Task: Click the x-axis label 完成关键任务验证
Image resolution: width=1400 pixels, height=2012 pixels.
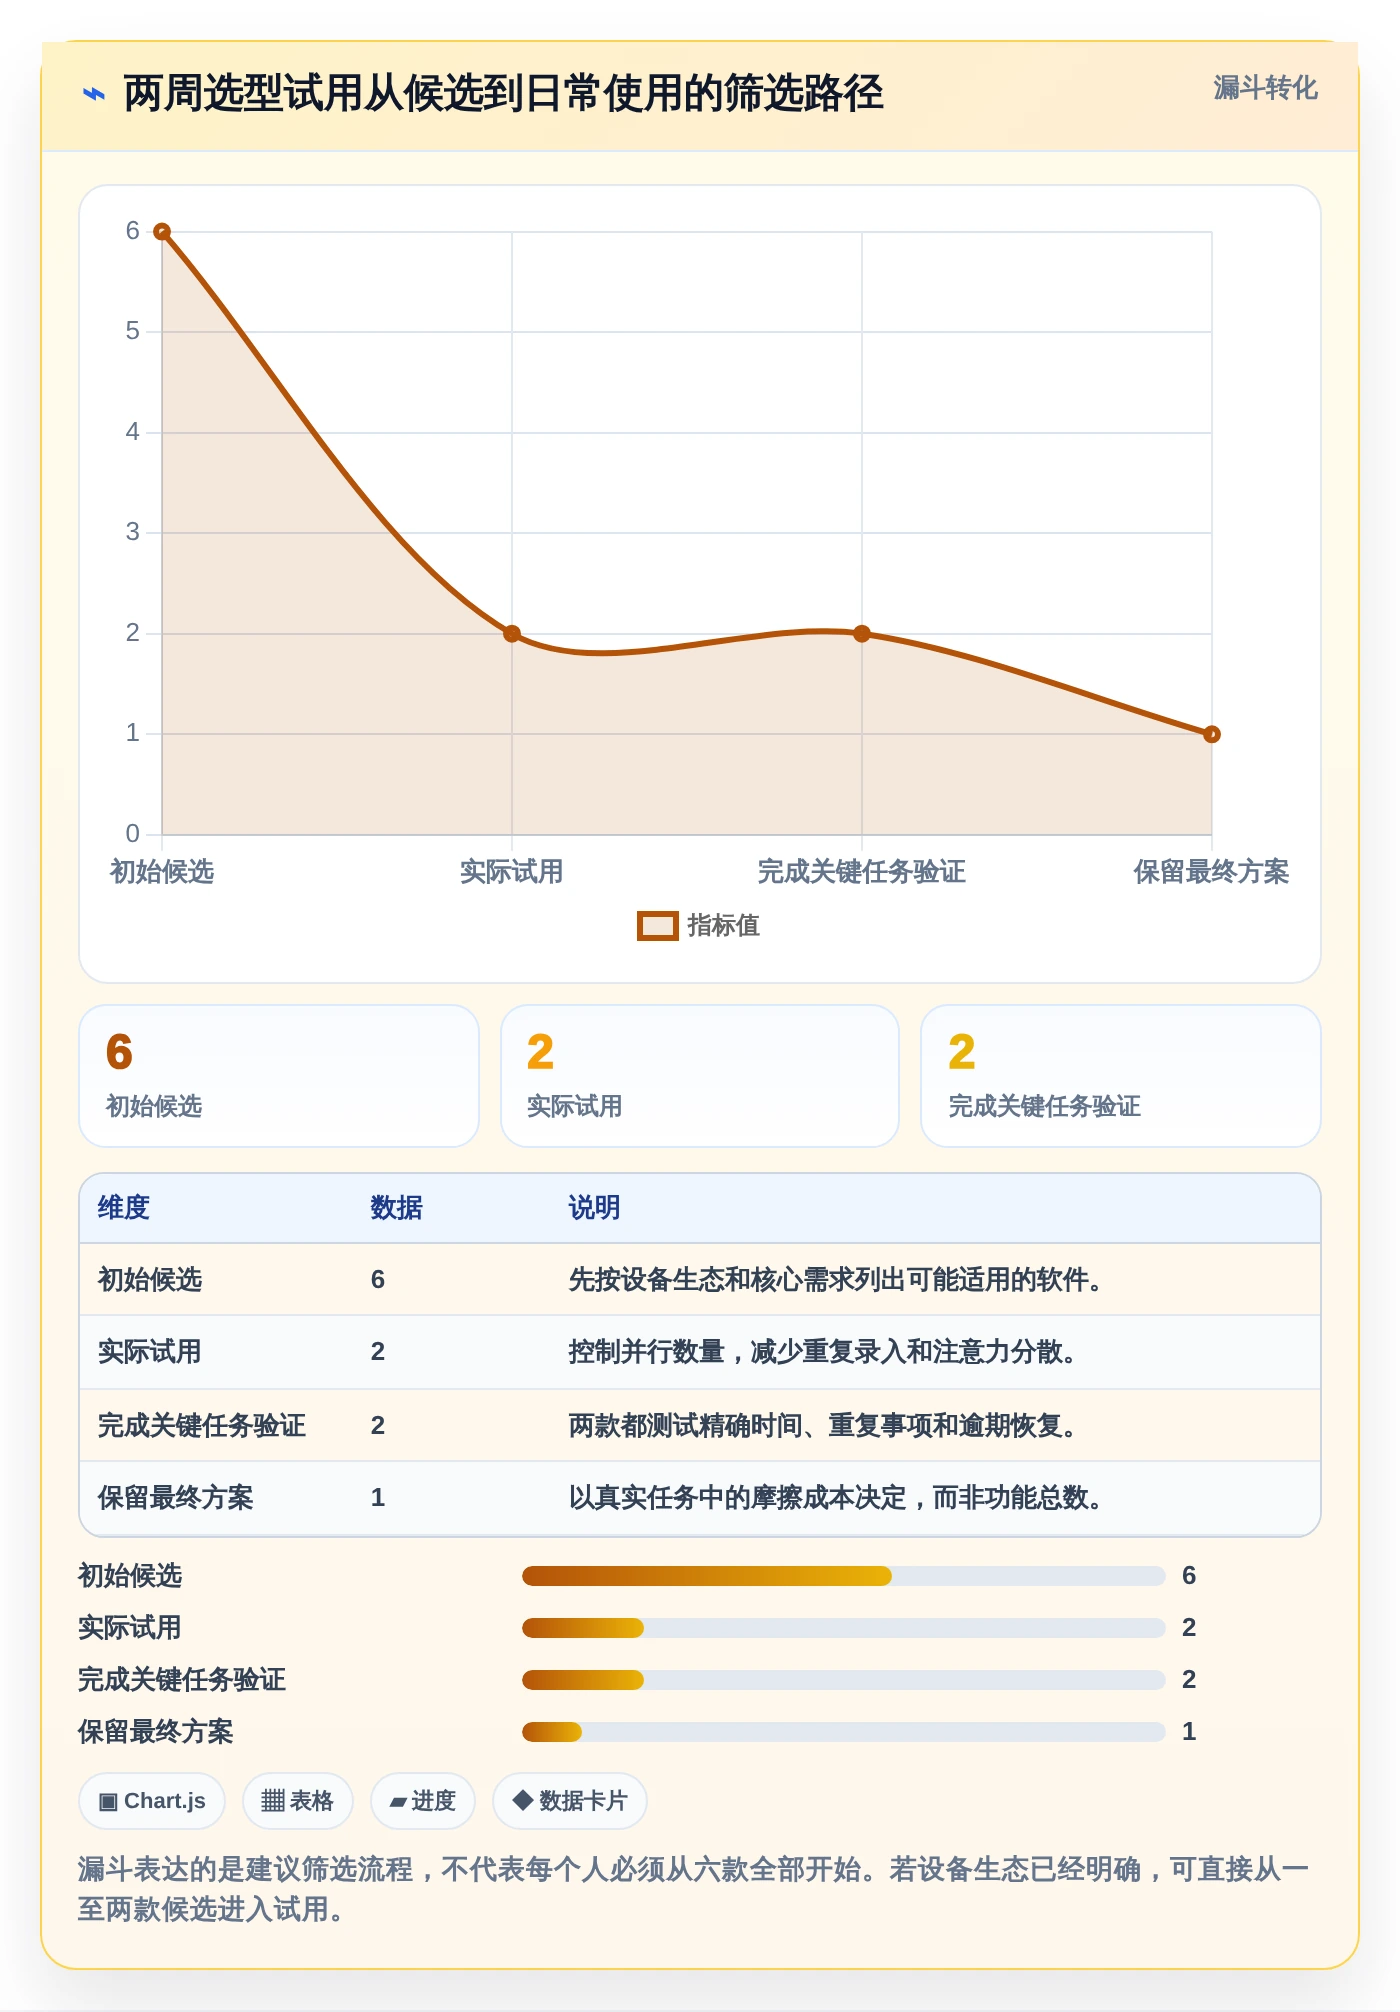Action: pos(862,872)
